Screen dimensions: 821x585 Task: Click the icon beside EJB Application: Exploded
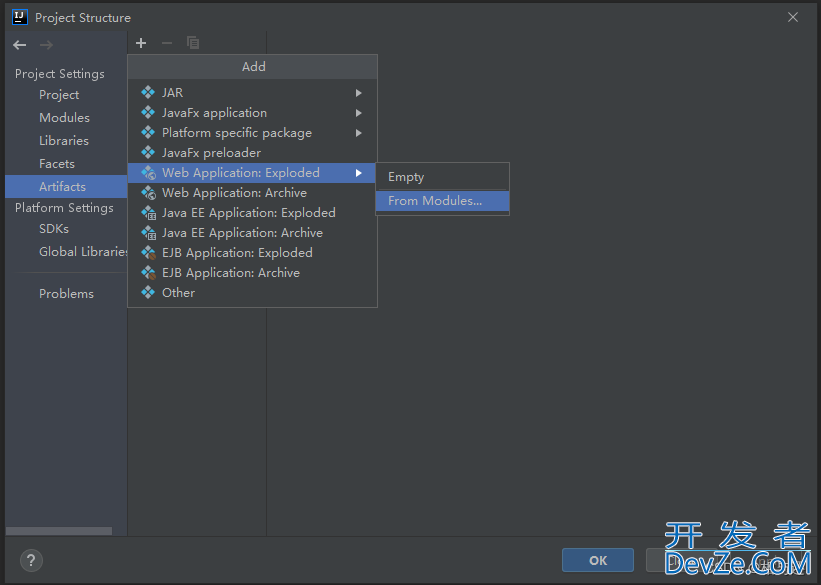[x=148, y=252]
